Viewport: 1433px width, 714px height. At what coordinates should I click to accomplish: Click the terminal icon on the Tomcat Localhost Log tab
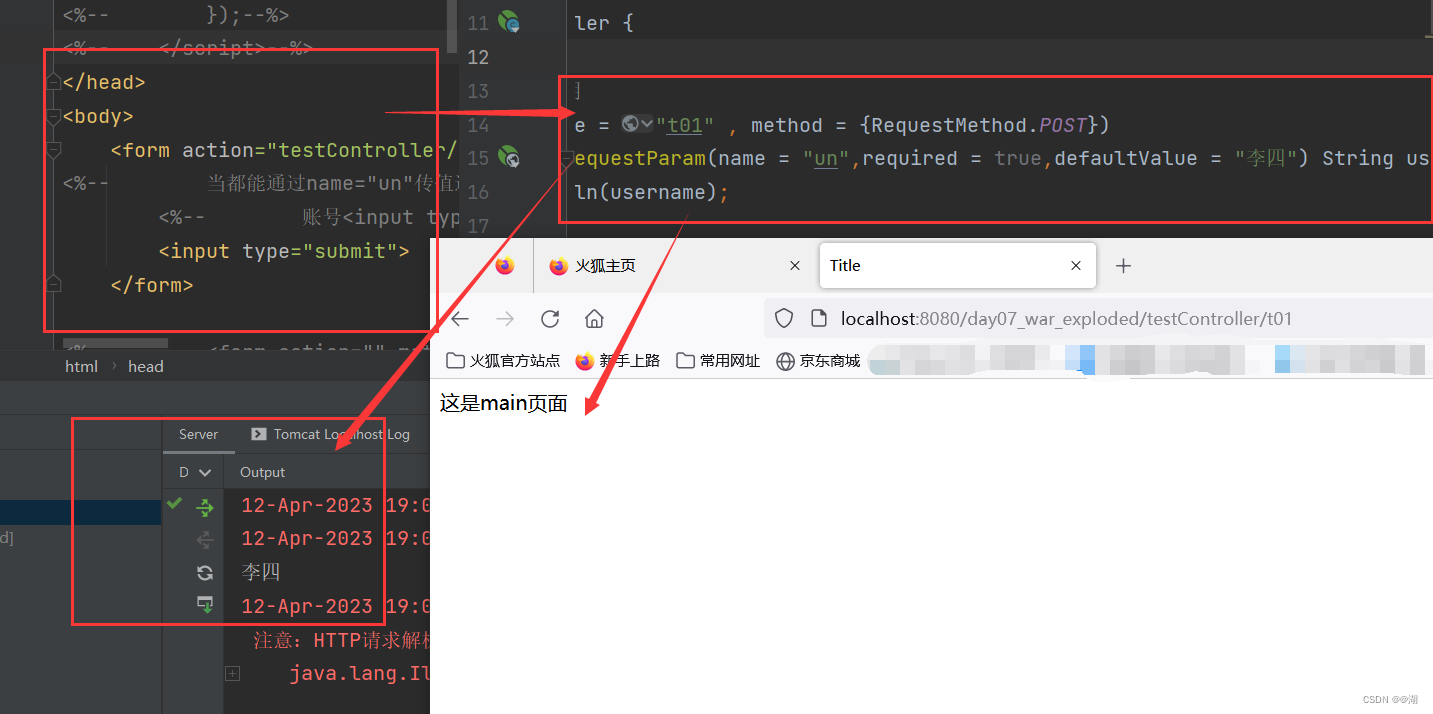(258, 434)
